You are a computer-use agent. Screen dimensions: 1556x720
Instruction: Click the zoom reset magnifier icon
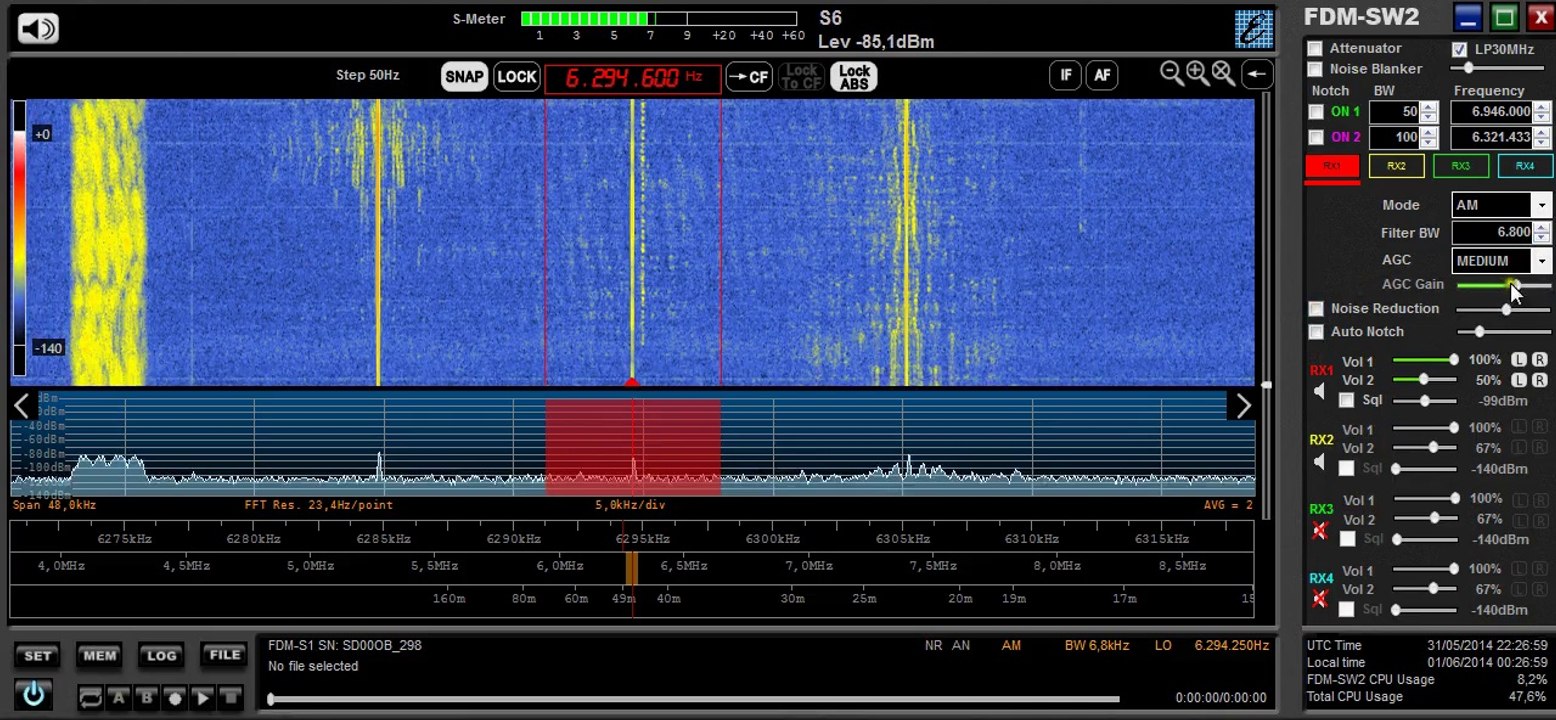tap(1222, 73)
